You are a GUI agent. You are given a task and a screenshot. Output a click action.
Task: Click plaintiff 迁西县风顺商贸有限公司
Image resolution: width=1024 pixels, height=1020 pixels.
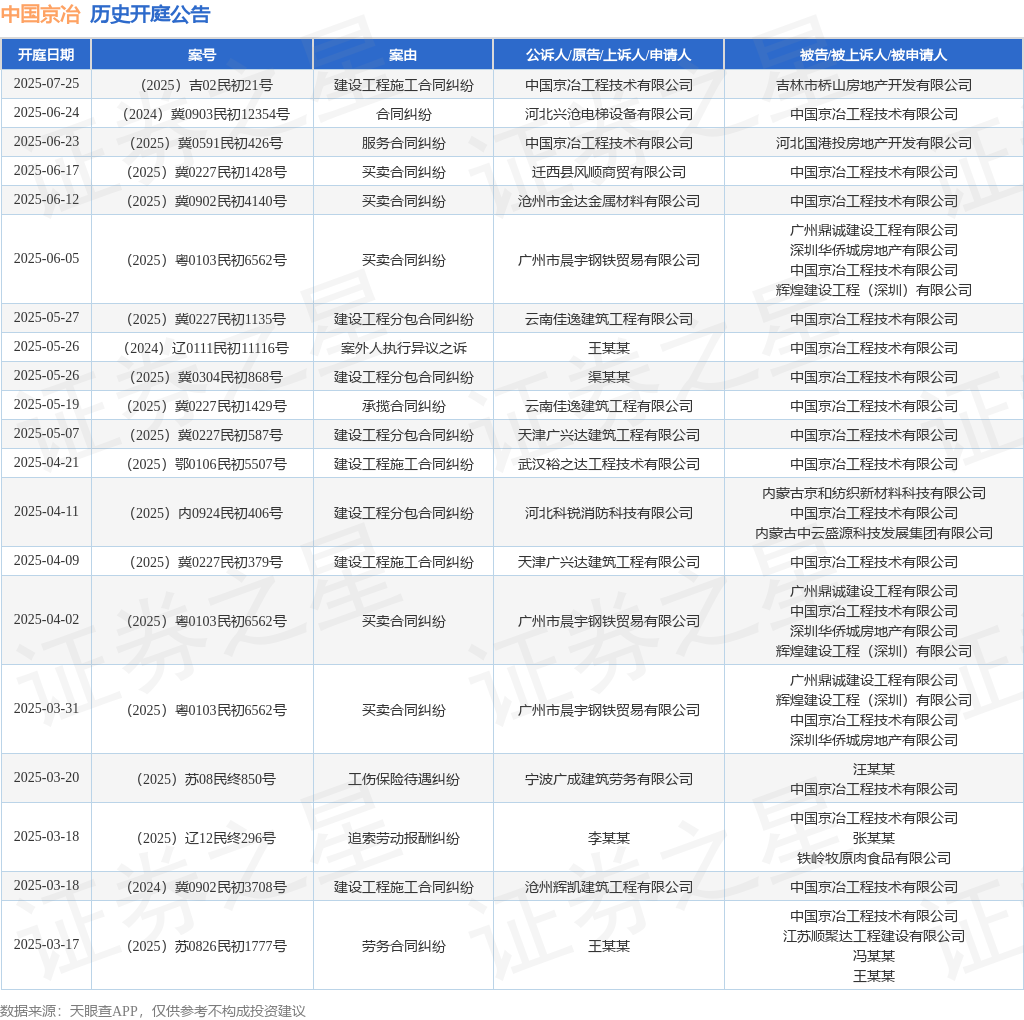pyautogui.click(x=609, y=172)
